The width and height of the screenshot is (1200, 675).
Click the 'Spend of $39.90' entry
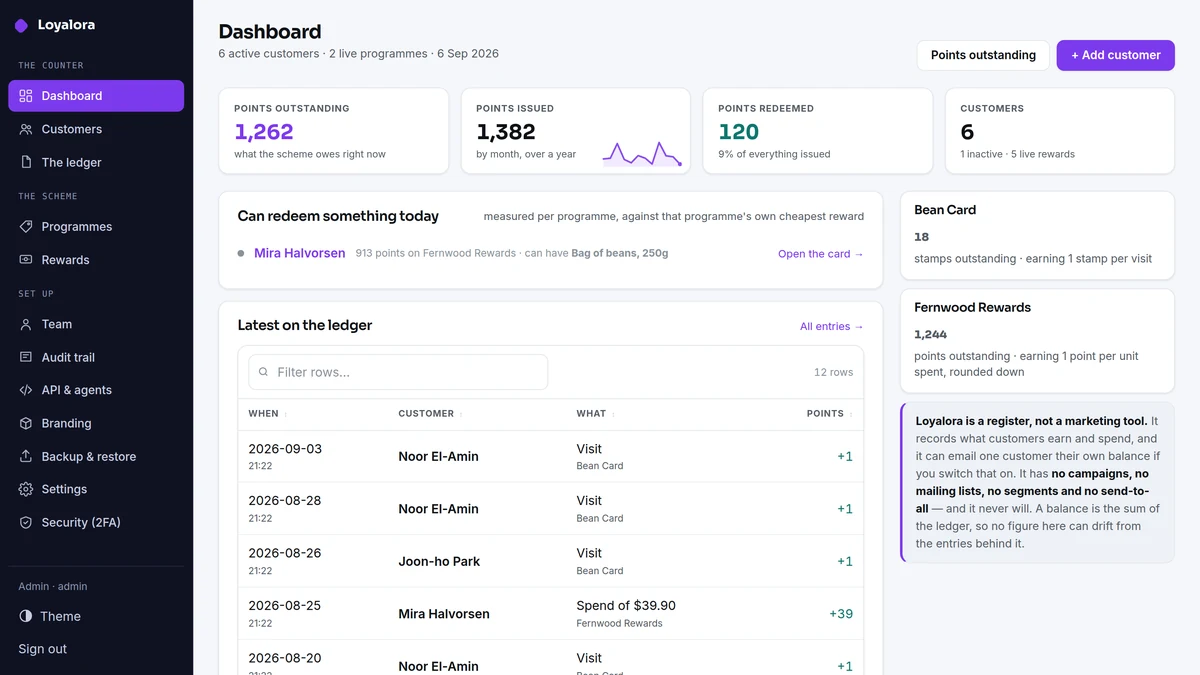[626, 605]
